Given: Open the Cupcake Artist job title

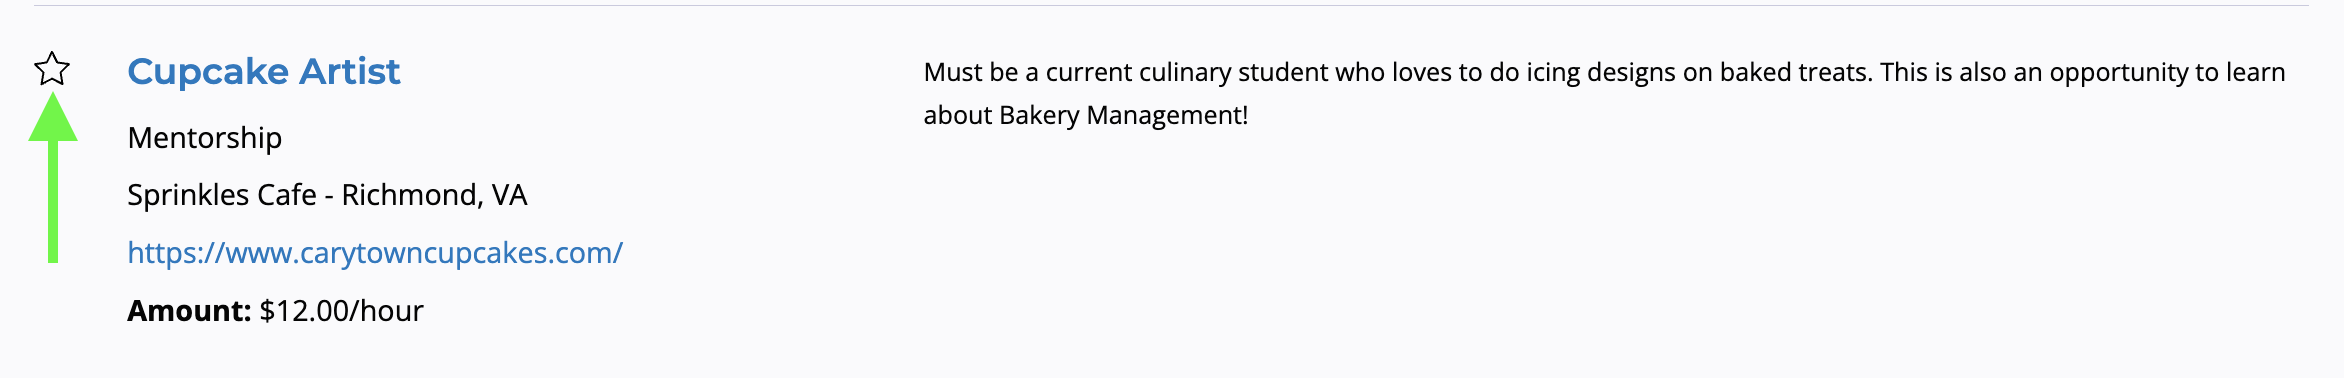Looking at the screenshot, I should (264, 72).
